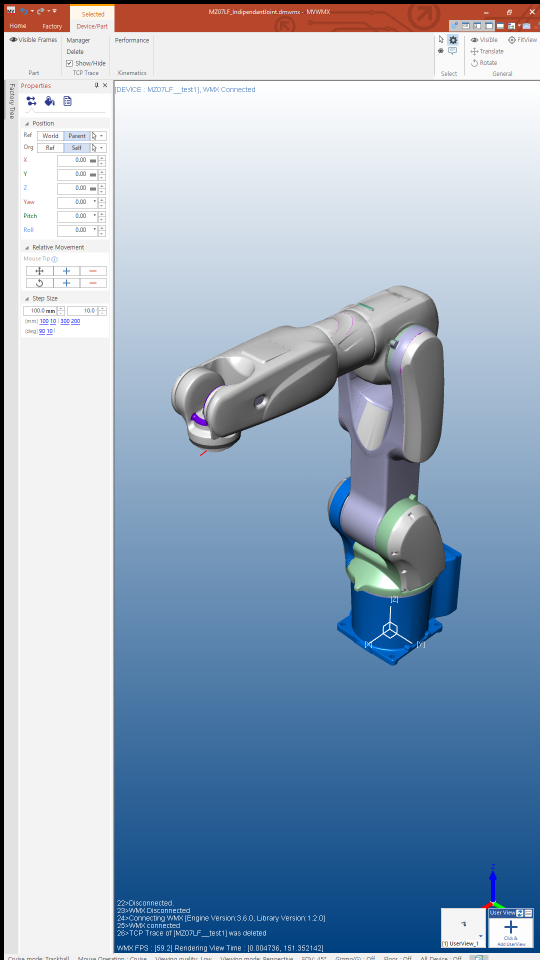The height and width of the screenshot is (960, 540).
Task: Click the 300 mm step size link
Action: point(65,321)
